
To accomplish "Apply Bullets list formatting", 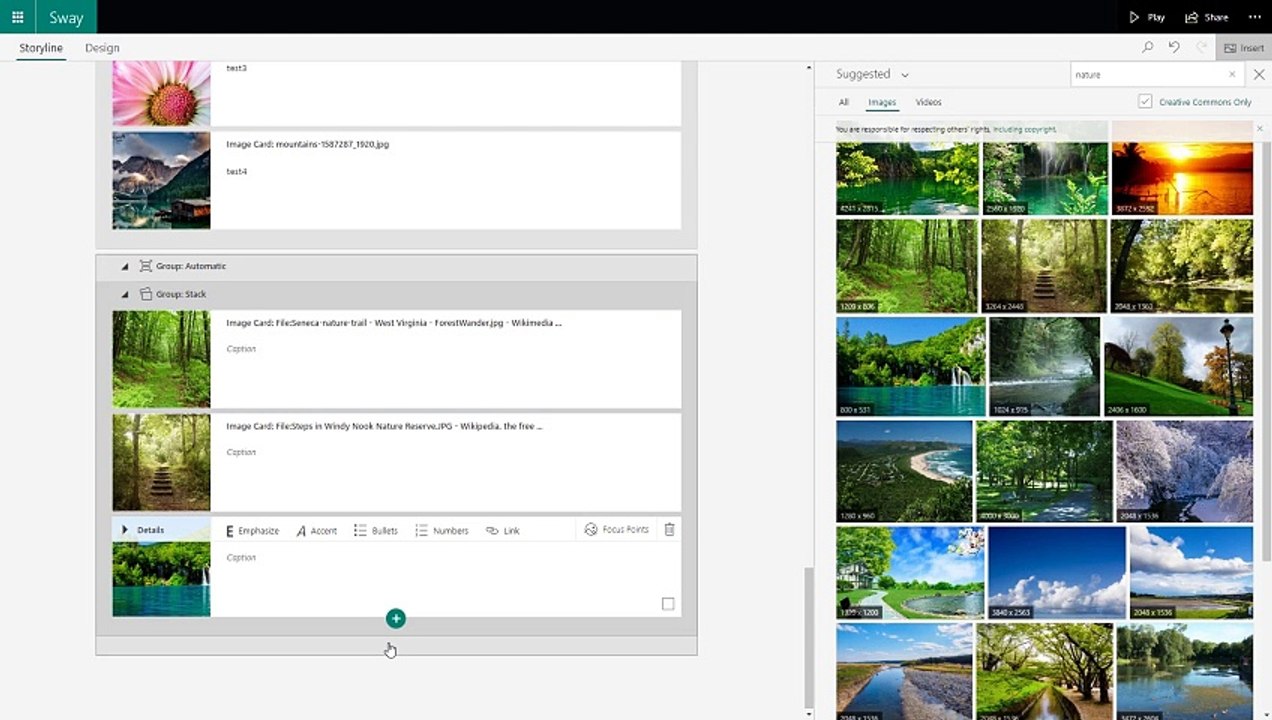I will pos(376,530).
